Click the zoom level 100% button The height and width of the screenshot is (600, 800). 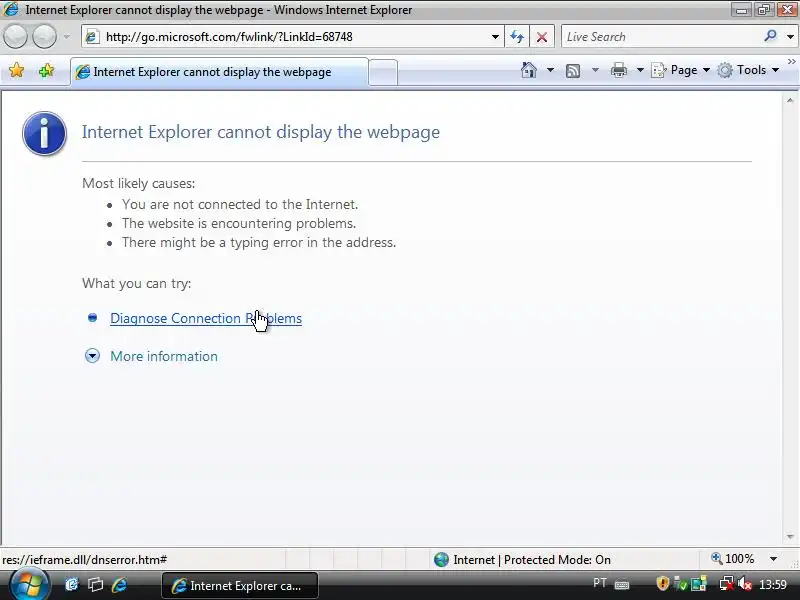733,559
